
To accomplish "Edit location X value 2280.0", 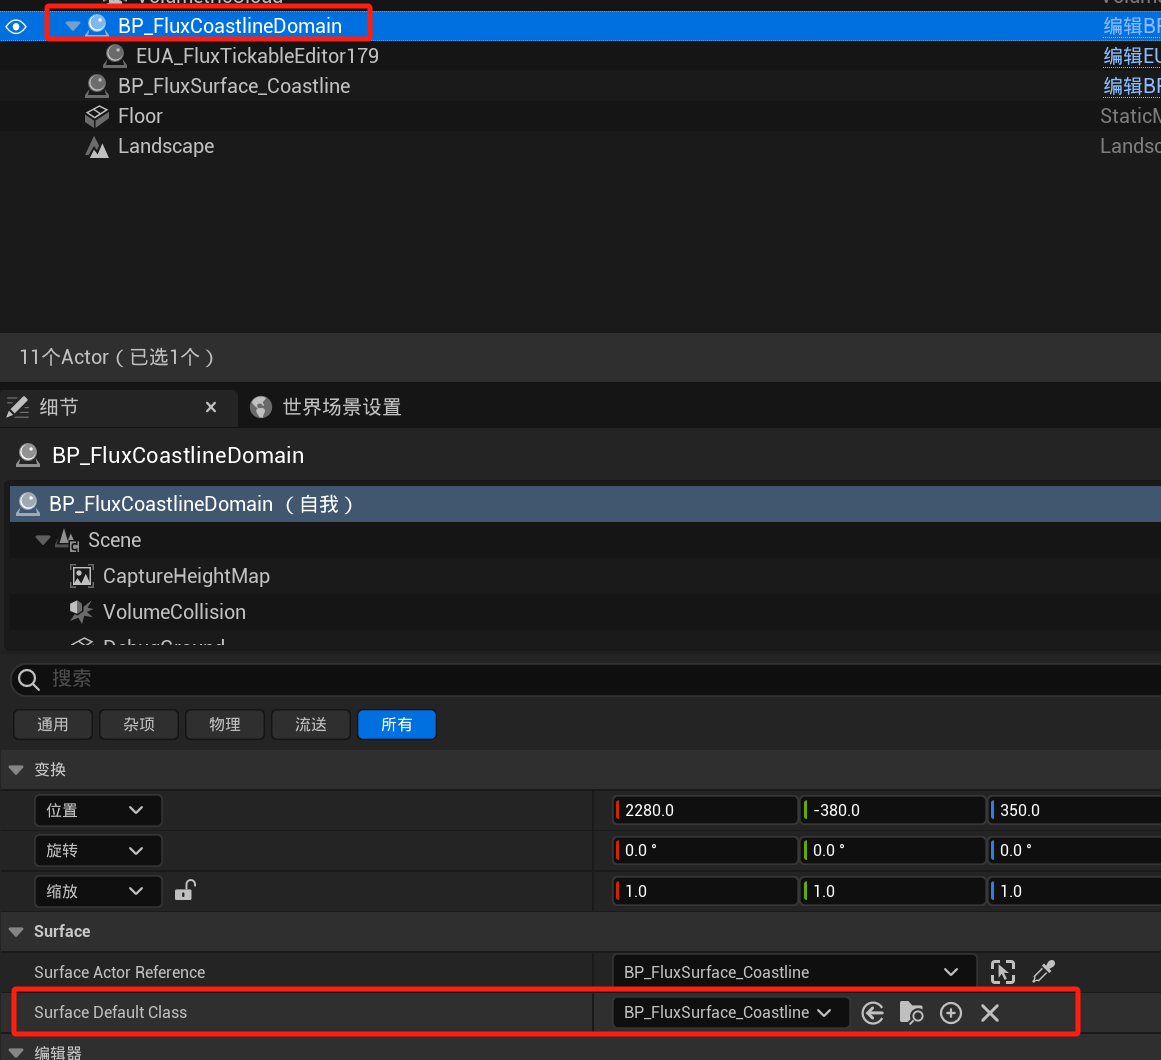I will pyautogui.click(x=706, y=811).
